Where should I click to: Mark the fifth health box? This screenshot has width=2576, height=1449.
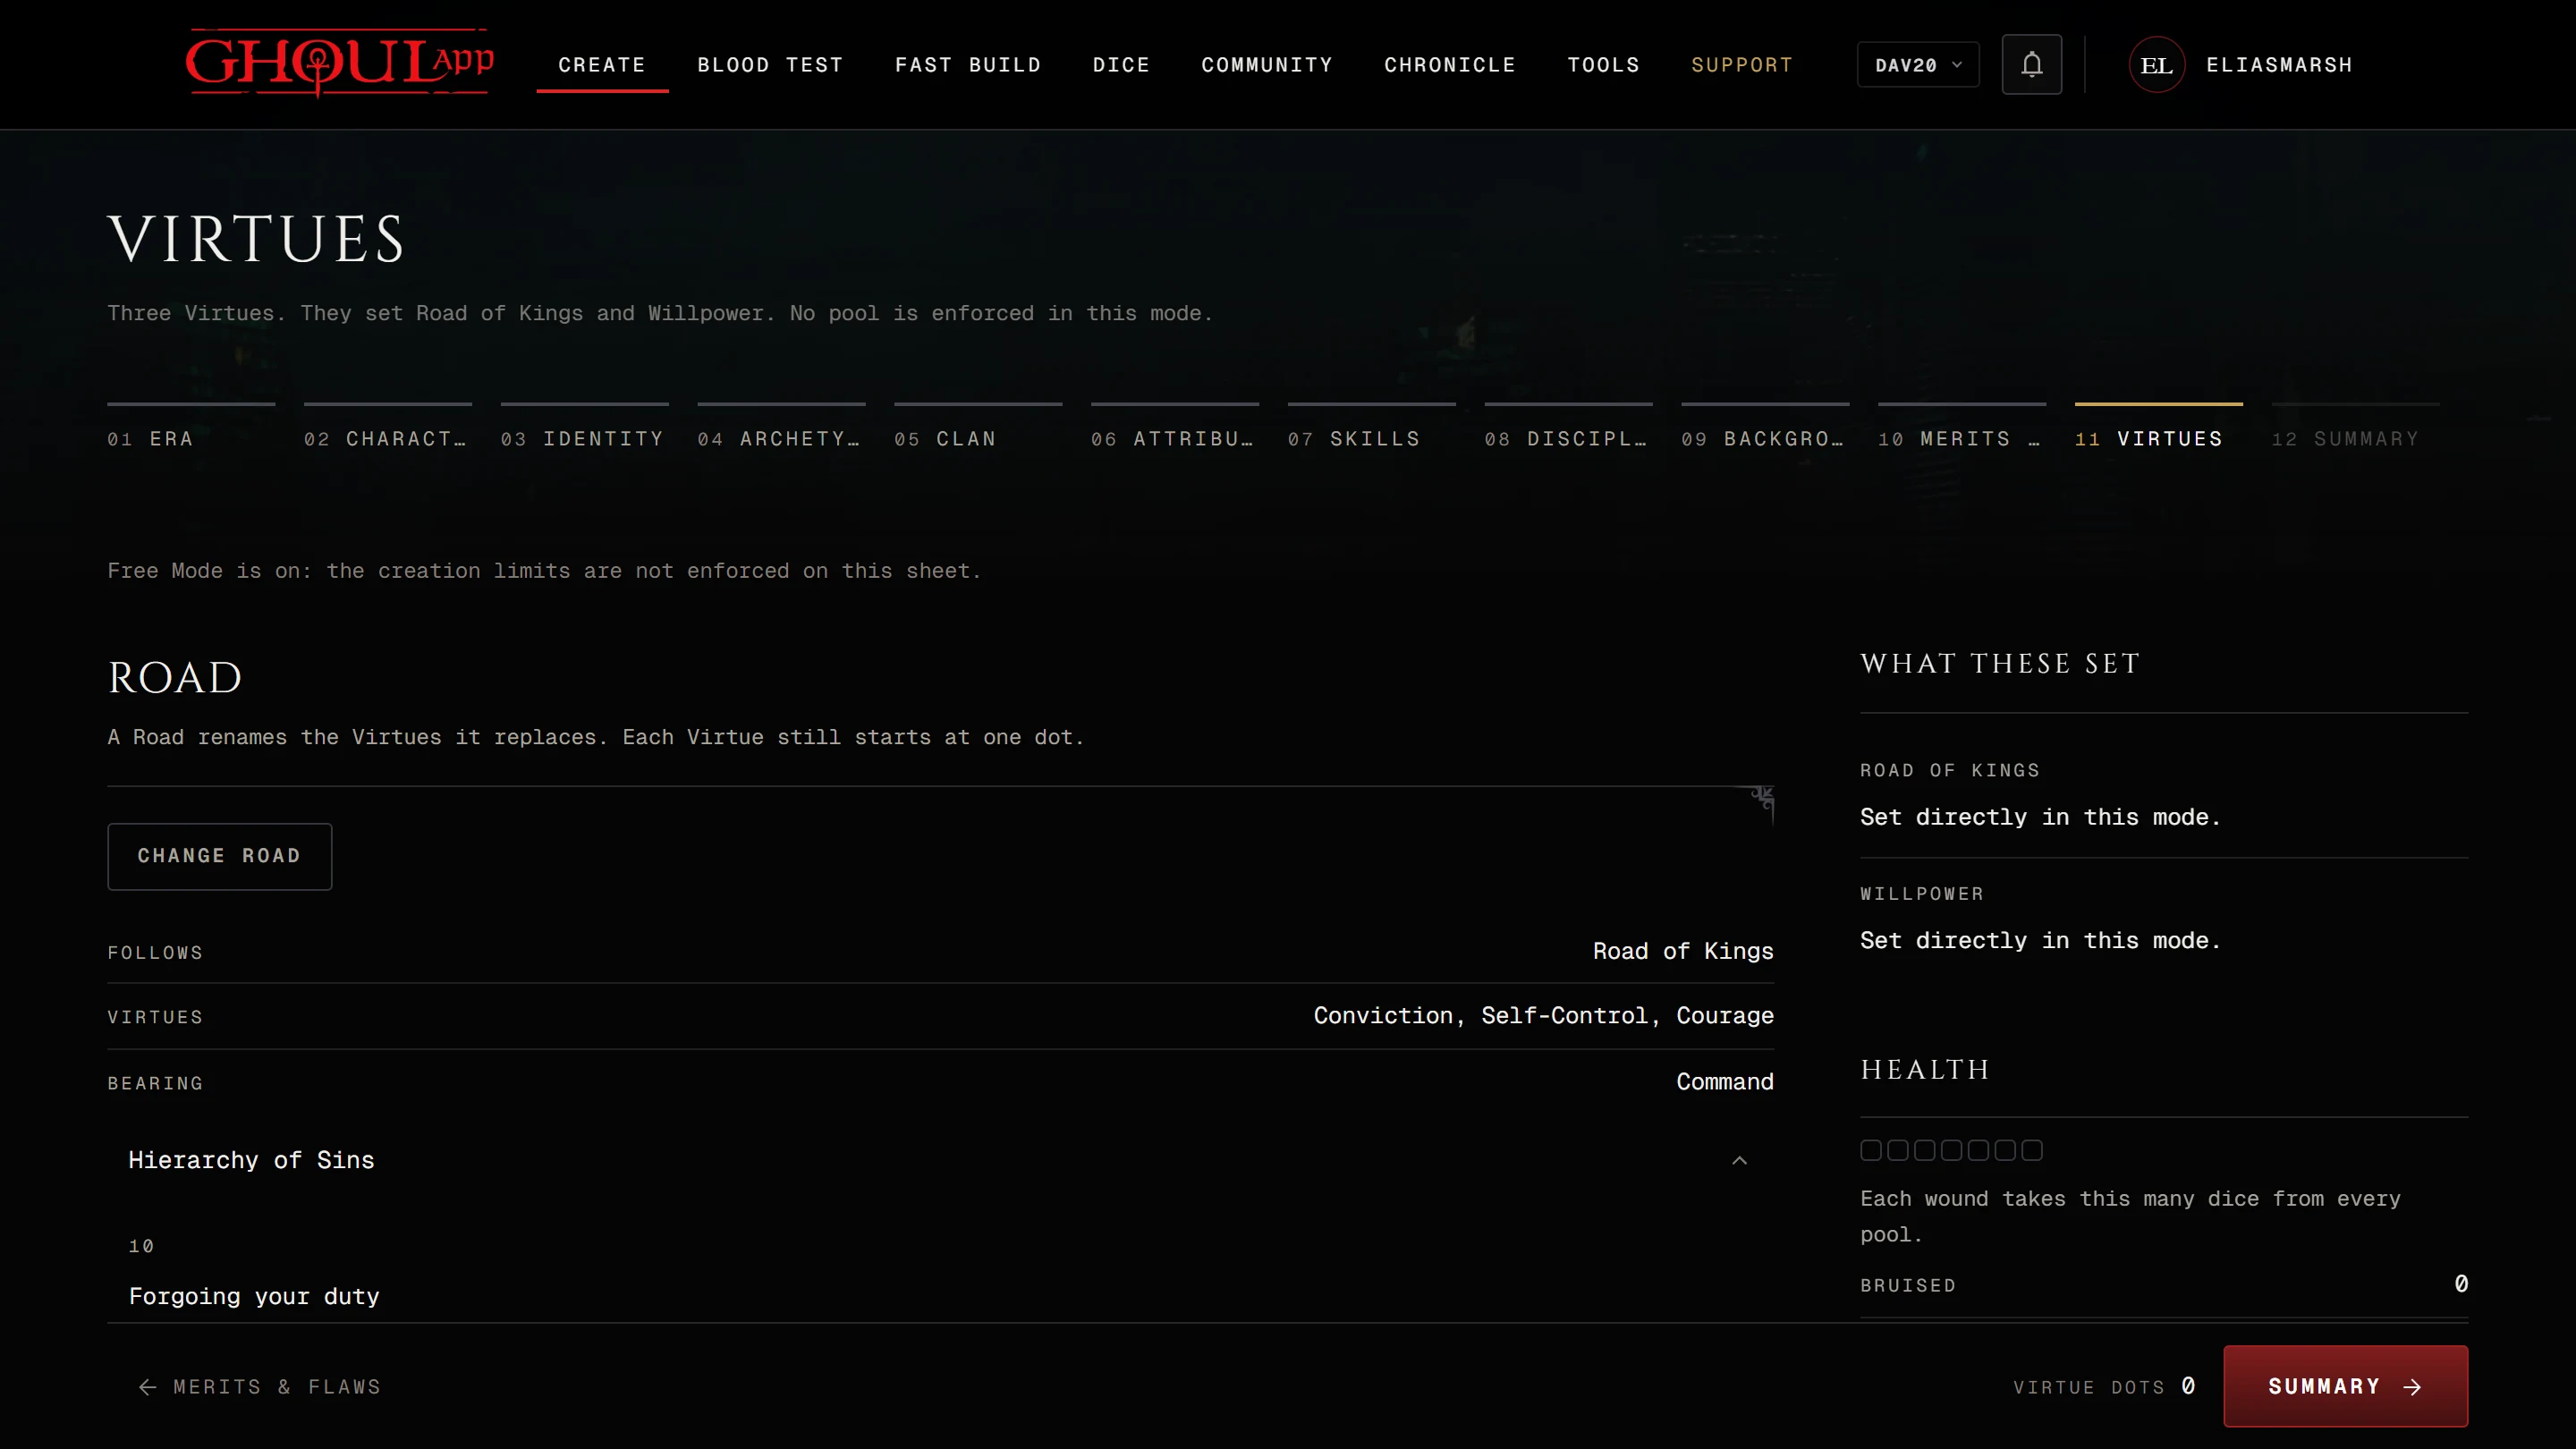[x=1978, y=1150]
